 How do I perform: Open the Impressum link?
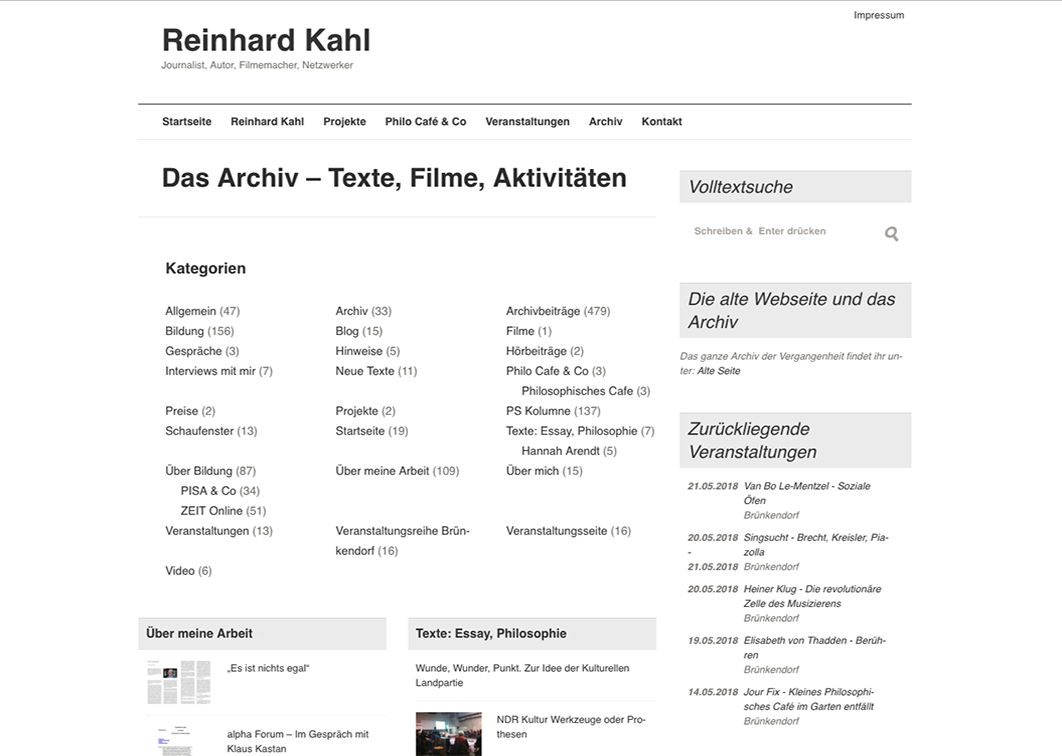point(878,15)
